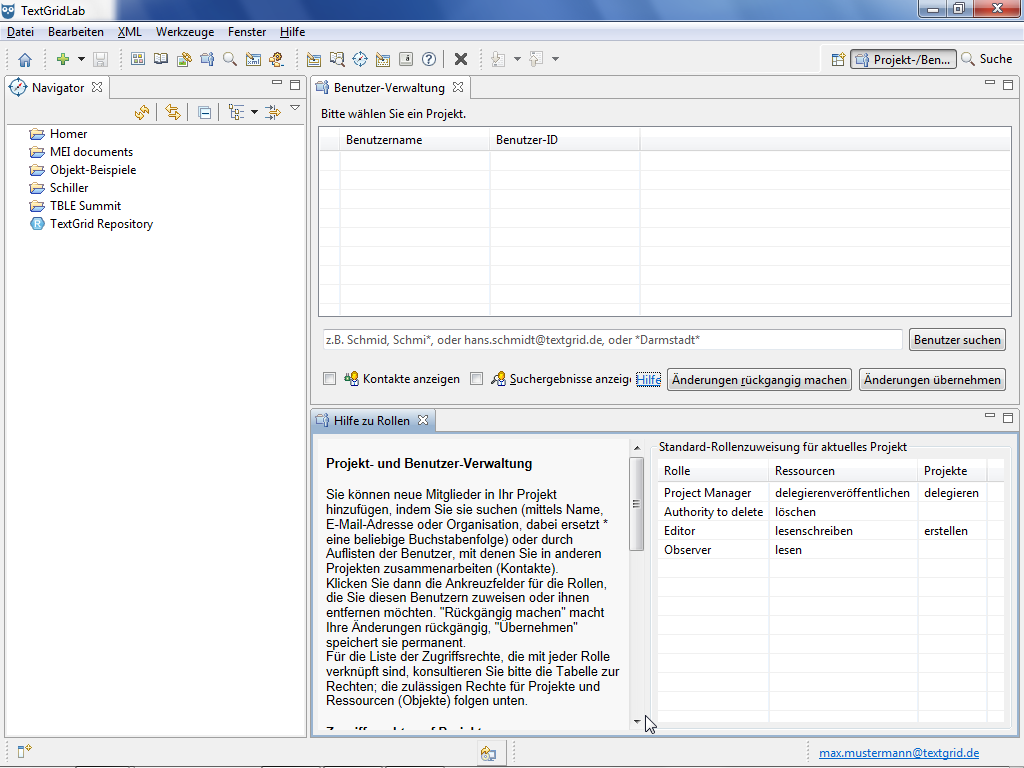Click the help question mark toolbar icon
The width and height of the screenshot is (1024, 768).
(x=429, y=60)
